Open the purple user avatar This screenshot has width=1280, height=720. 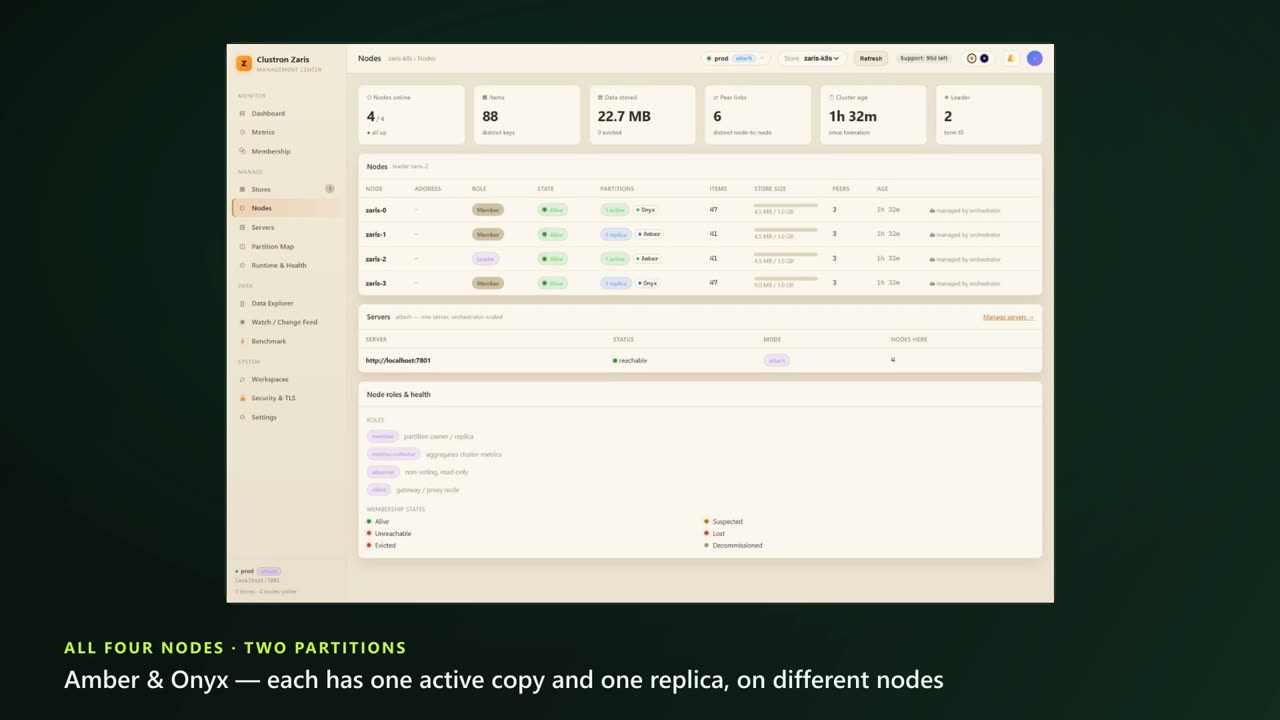pos(1035,58)
